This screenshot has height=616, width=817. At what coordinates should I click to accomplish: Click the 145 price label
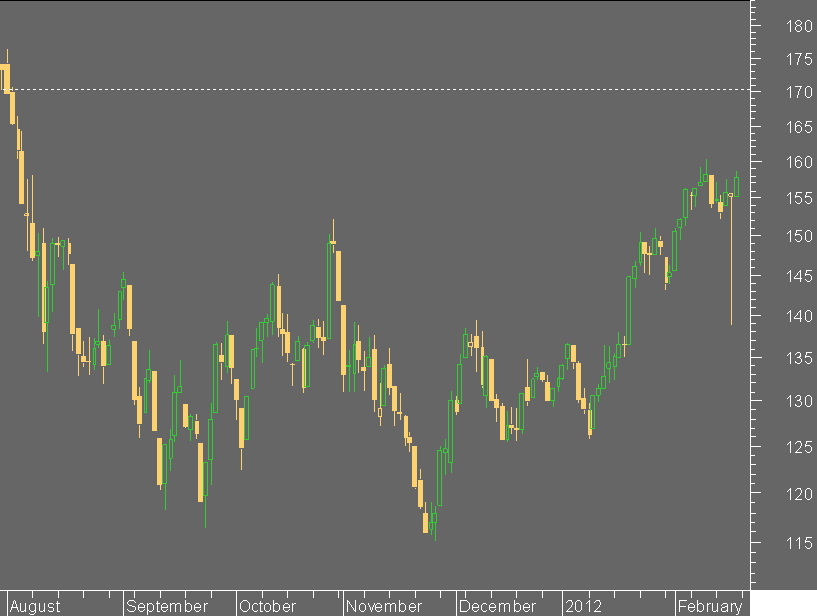click(799, 276)
